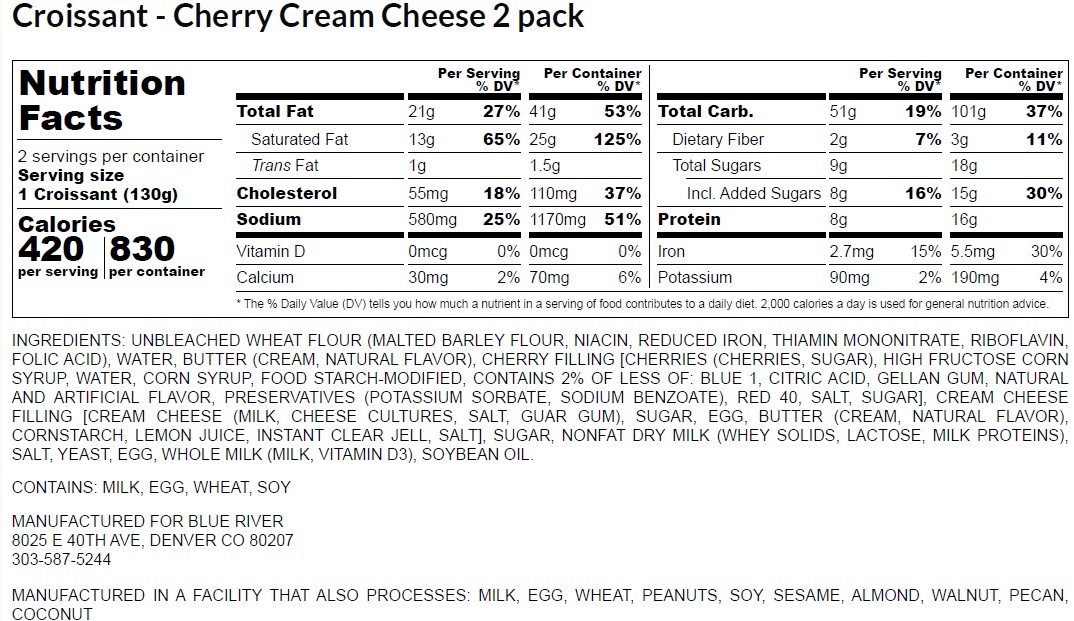Click the Denver street address line
Image resolution: width=1074 pixels, height=621 pixels.
pos(152,540)
